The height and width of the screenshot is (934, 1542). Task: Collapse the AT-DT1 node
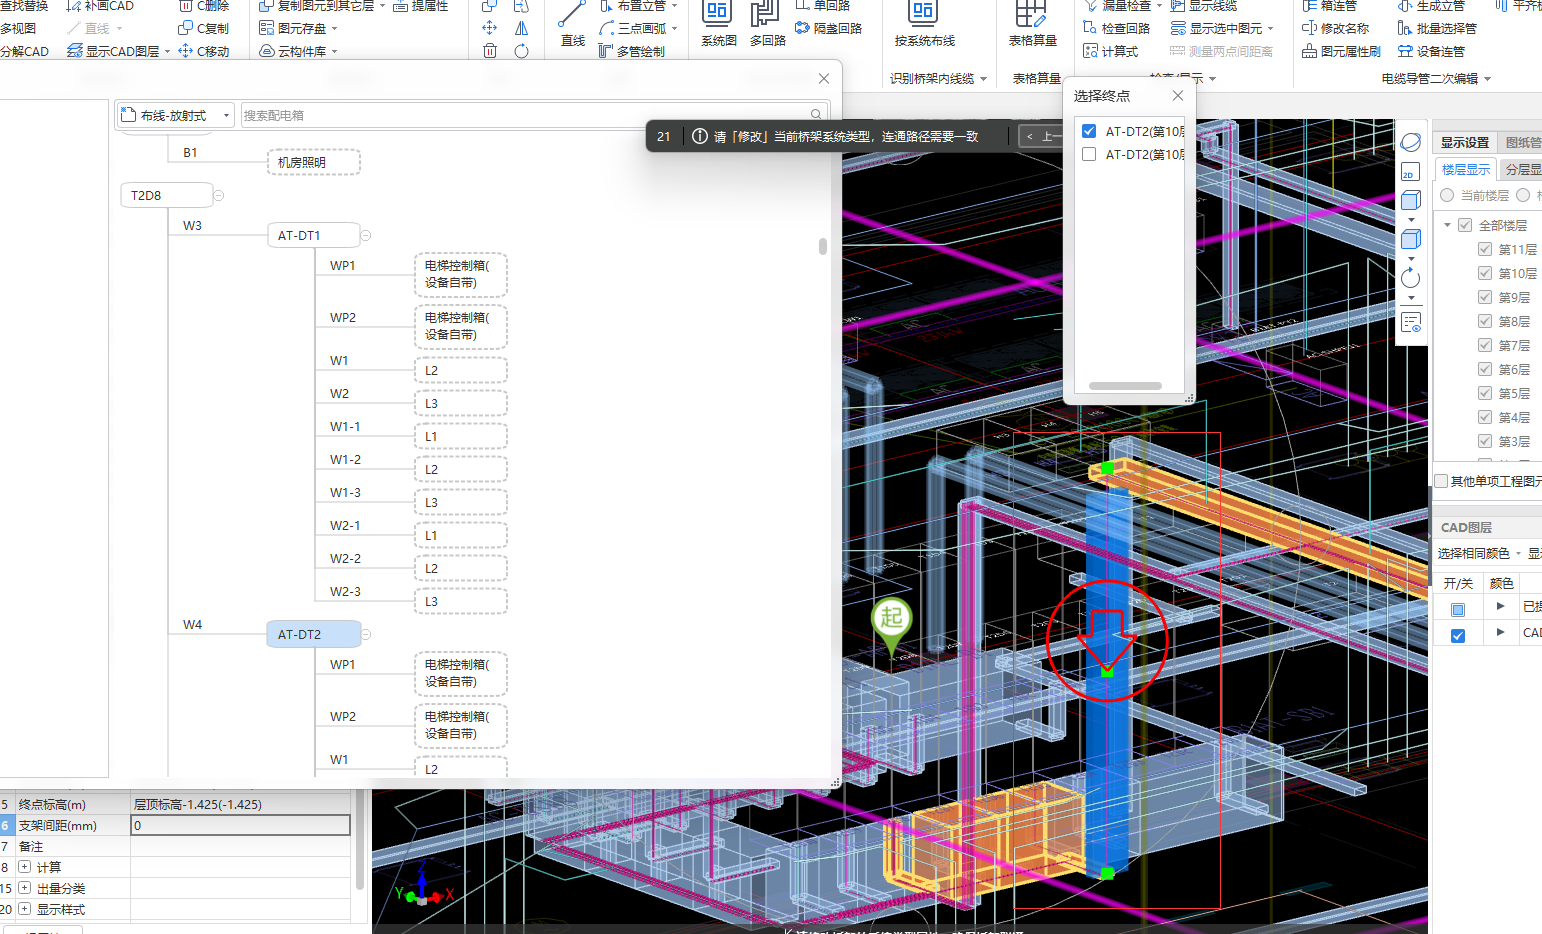coord(366,235)
